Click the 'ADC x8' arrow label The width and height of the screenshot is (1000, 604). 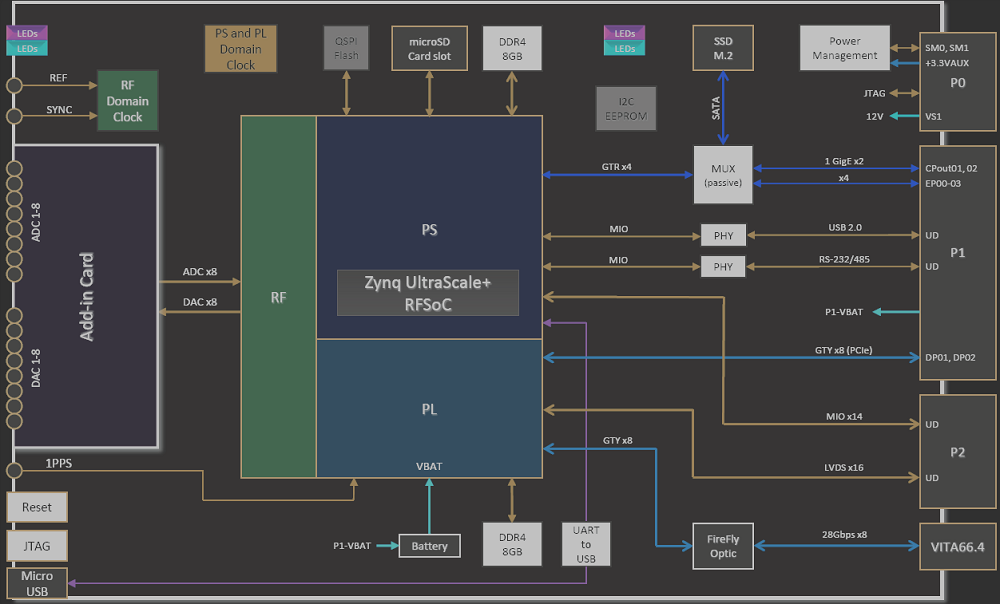coord(200,272)
